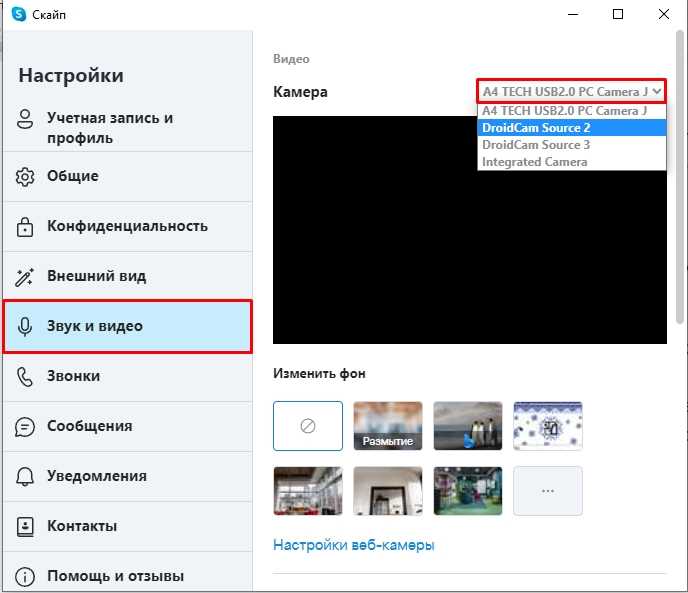This screenshot has height=593, width=688.
Task: Click the magic wand icon for Внешний вид
Action: pos(25,277)
